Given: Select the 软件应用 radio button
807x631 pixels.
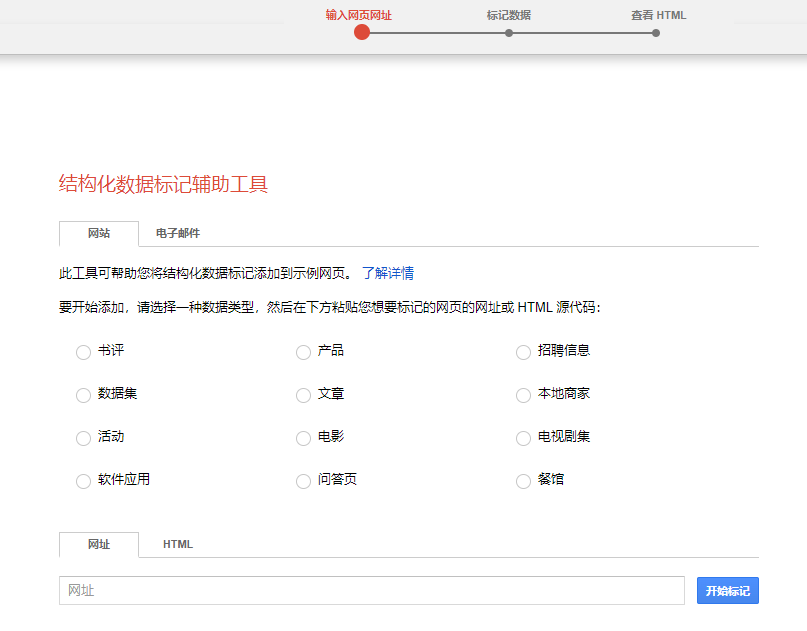Looking at the screenshot, I should click(83, 481).
